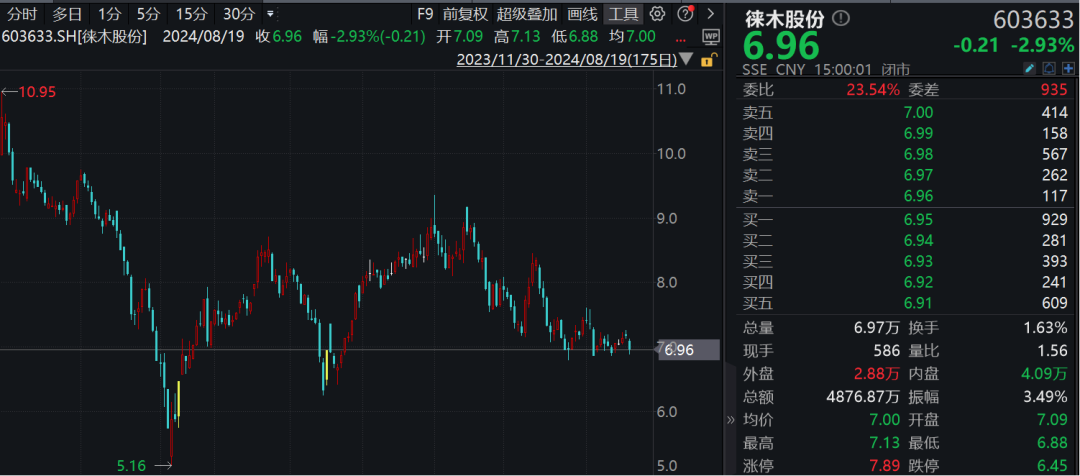Click the pencil note icon
The height and width of the screenshot is (476, 1080).
1030,68
